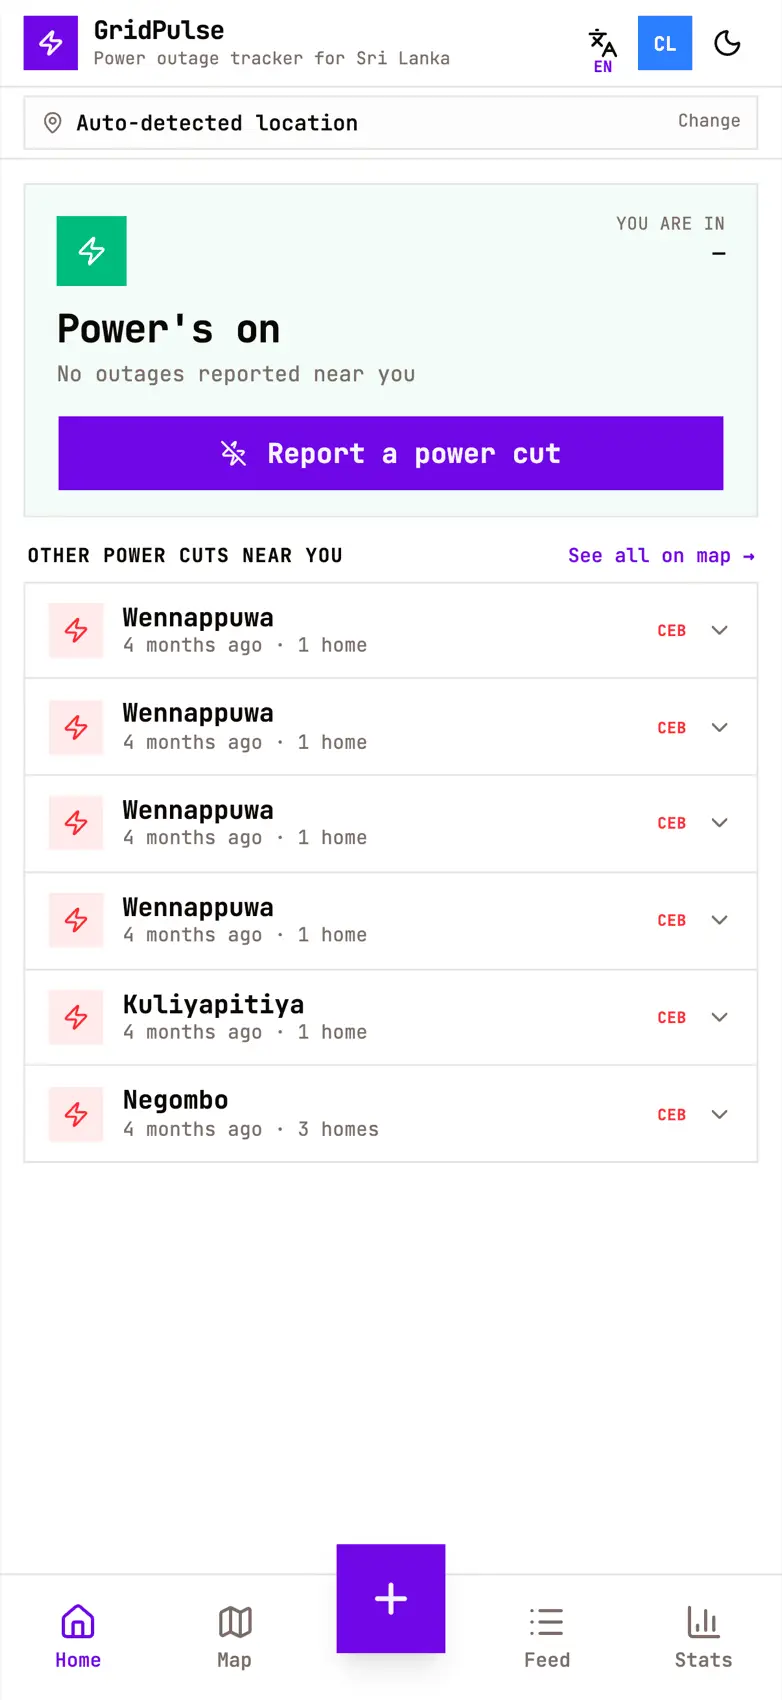Expand the Kuliyapitiya outage chevron

coord(719,1017)
